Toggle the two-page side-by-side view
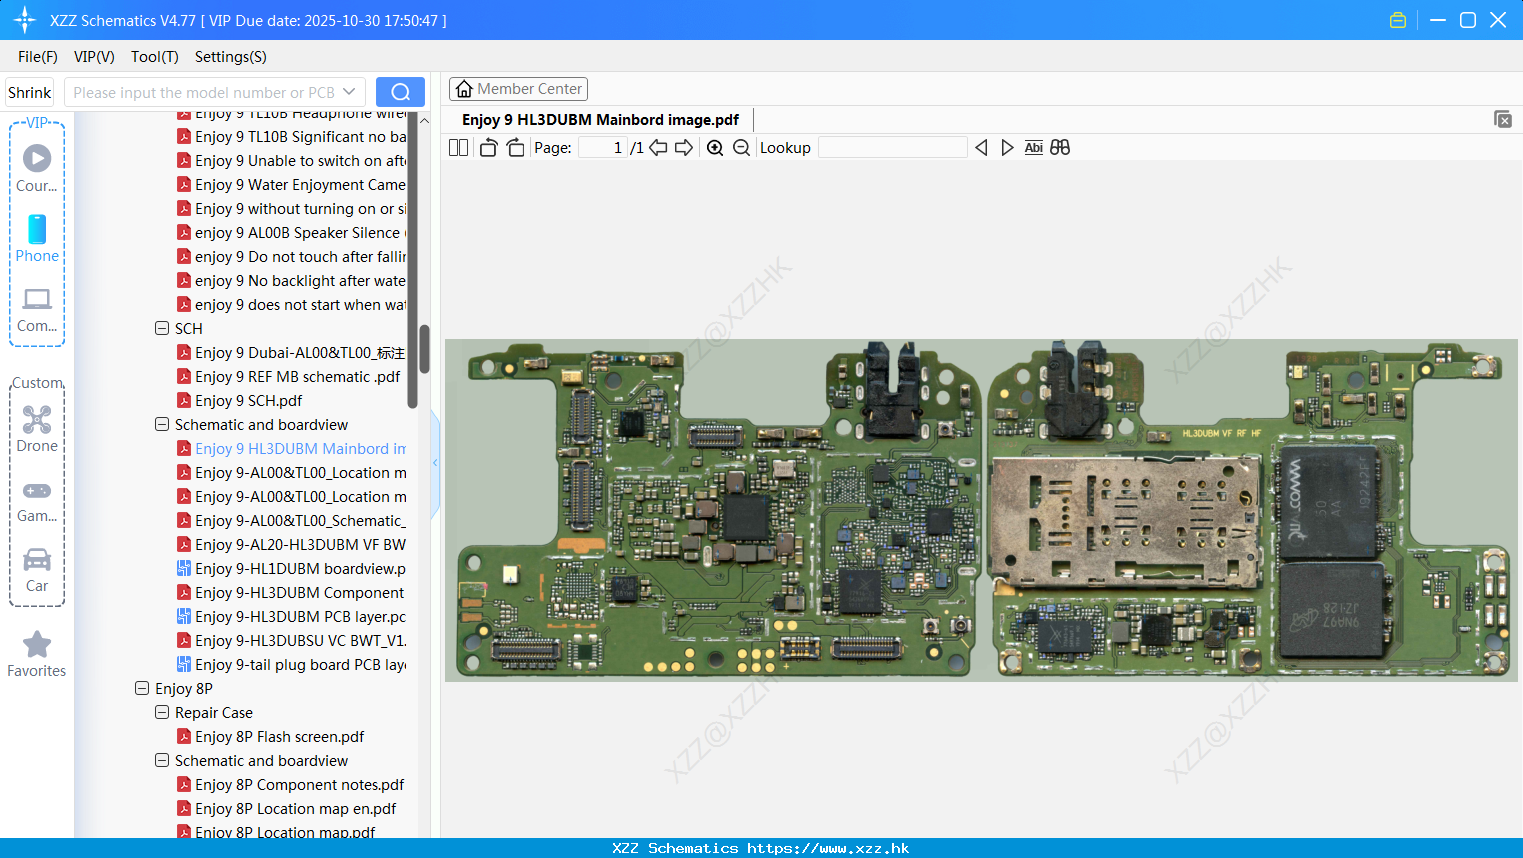Viewport: 1523px width, 858px height. pyautogui.click(x=458, y=148)
